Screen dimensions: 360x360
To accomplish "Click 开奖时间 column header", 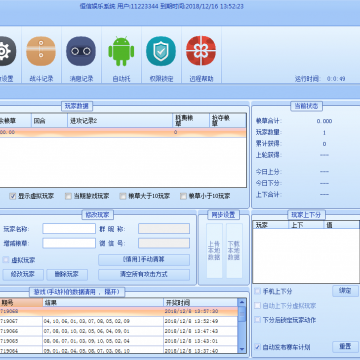I will (x=201, y=303).
